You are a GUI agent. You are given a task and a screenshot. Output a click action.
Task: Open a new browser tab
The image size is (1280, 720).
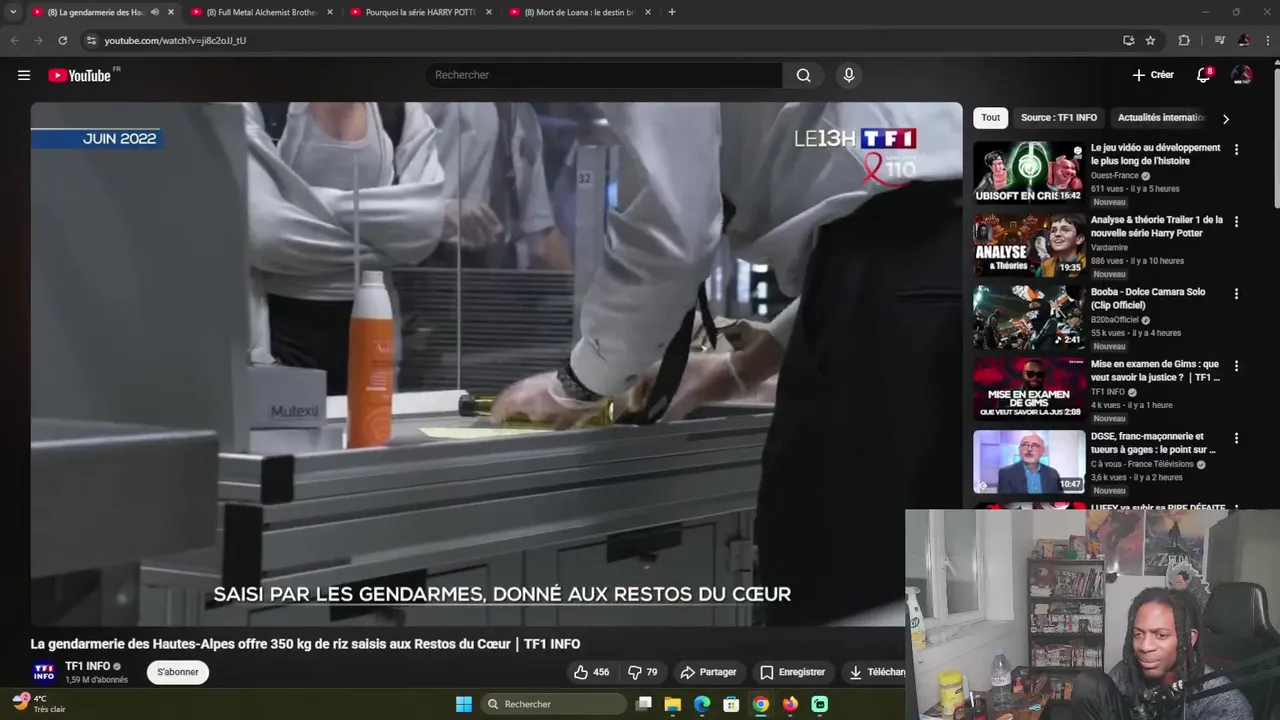672,12
